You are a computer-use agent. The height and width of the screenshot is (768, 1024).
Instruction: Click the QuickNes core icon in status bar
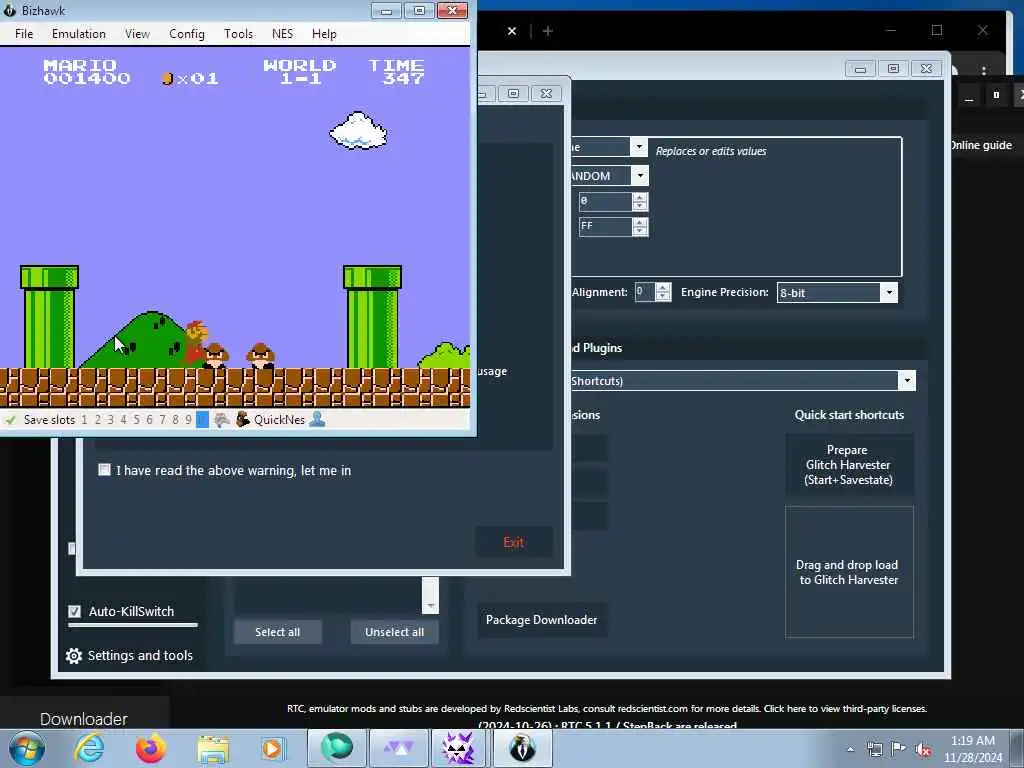(242, 419)
